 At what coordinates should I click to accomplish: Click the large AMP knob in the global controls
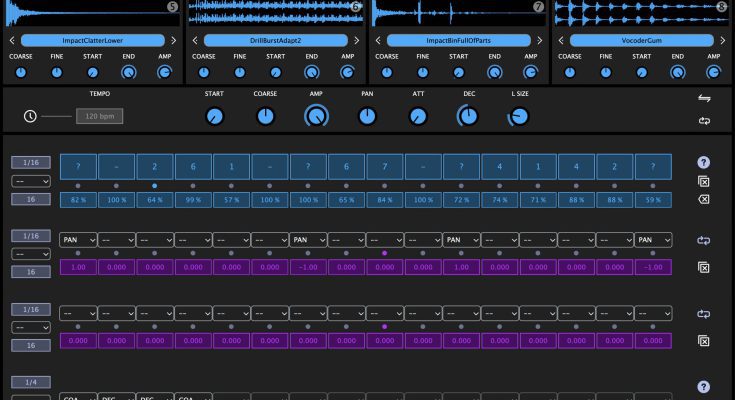point(317,116)
